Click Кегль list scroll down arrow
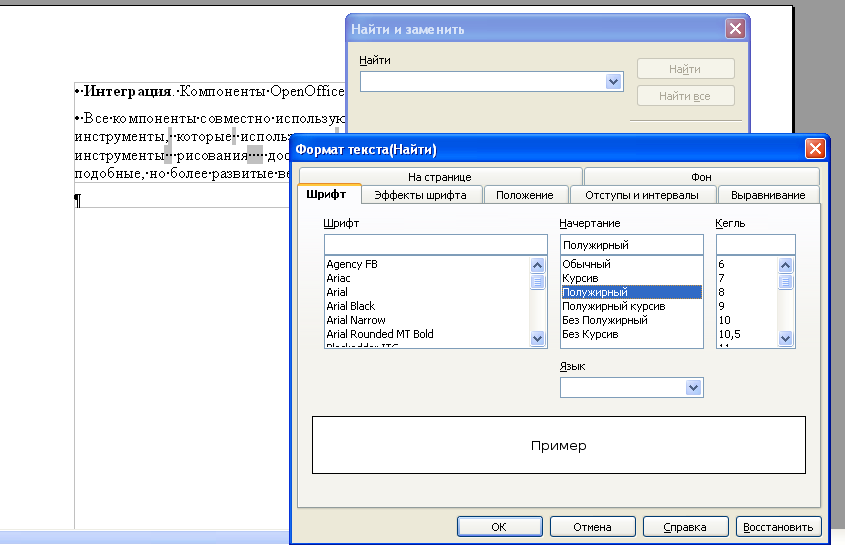Screen dimensions: 845x545 (785, 339)
